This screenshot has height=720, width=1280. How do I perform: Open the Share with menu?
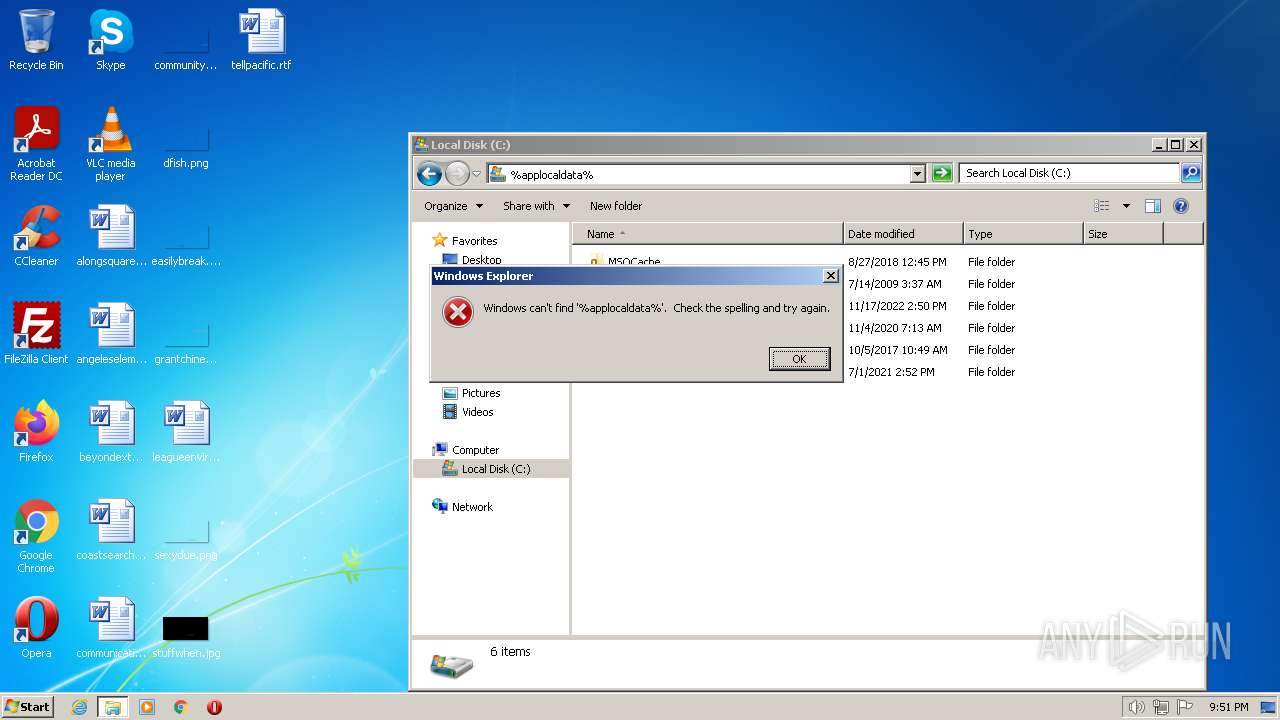(x=536, y=206)
